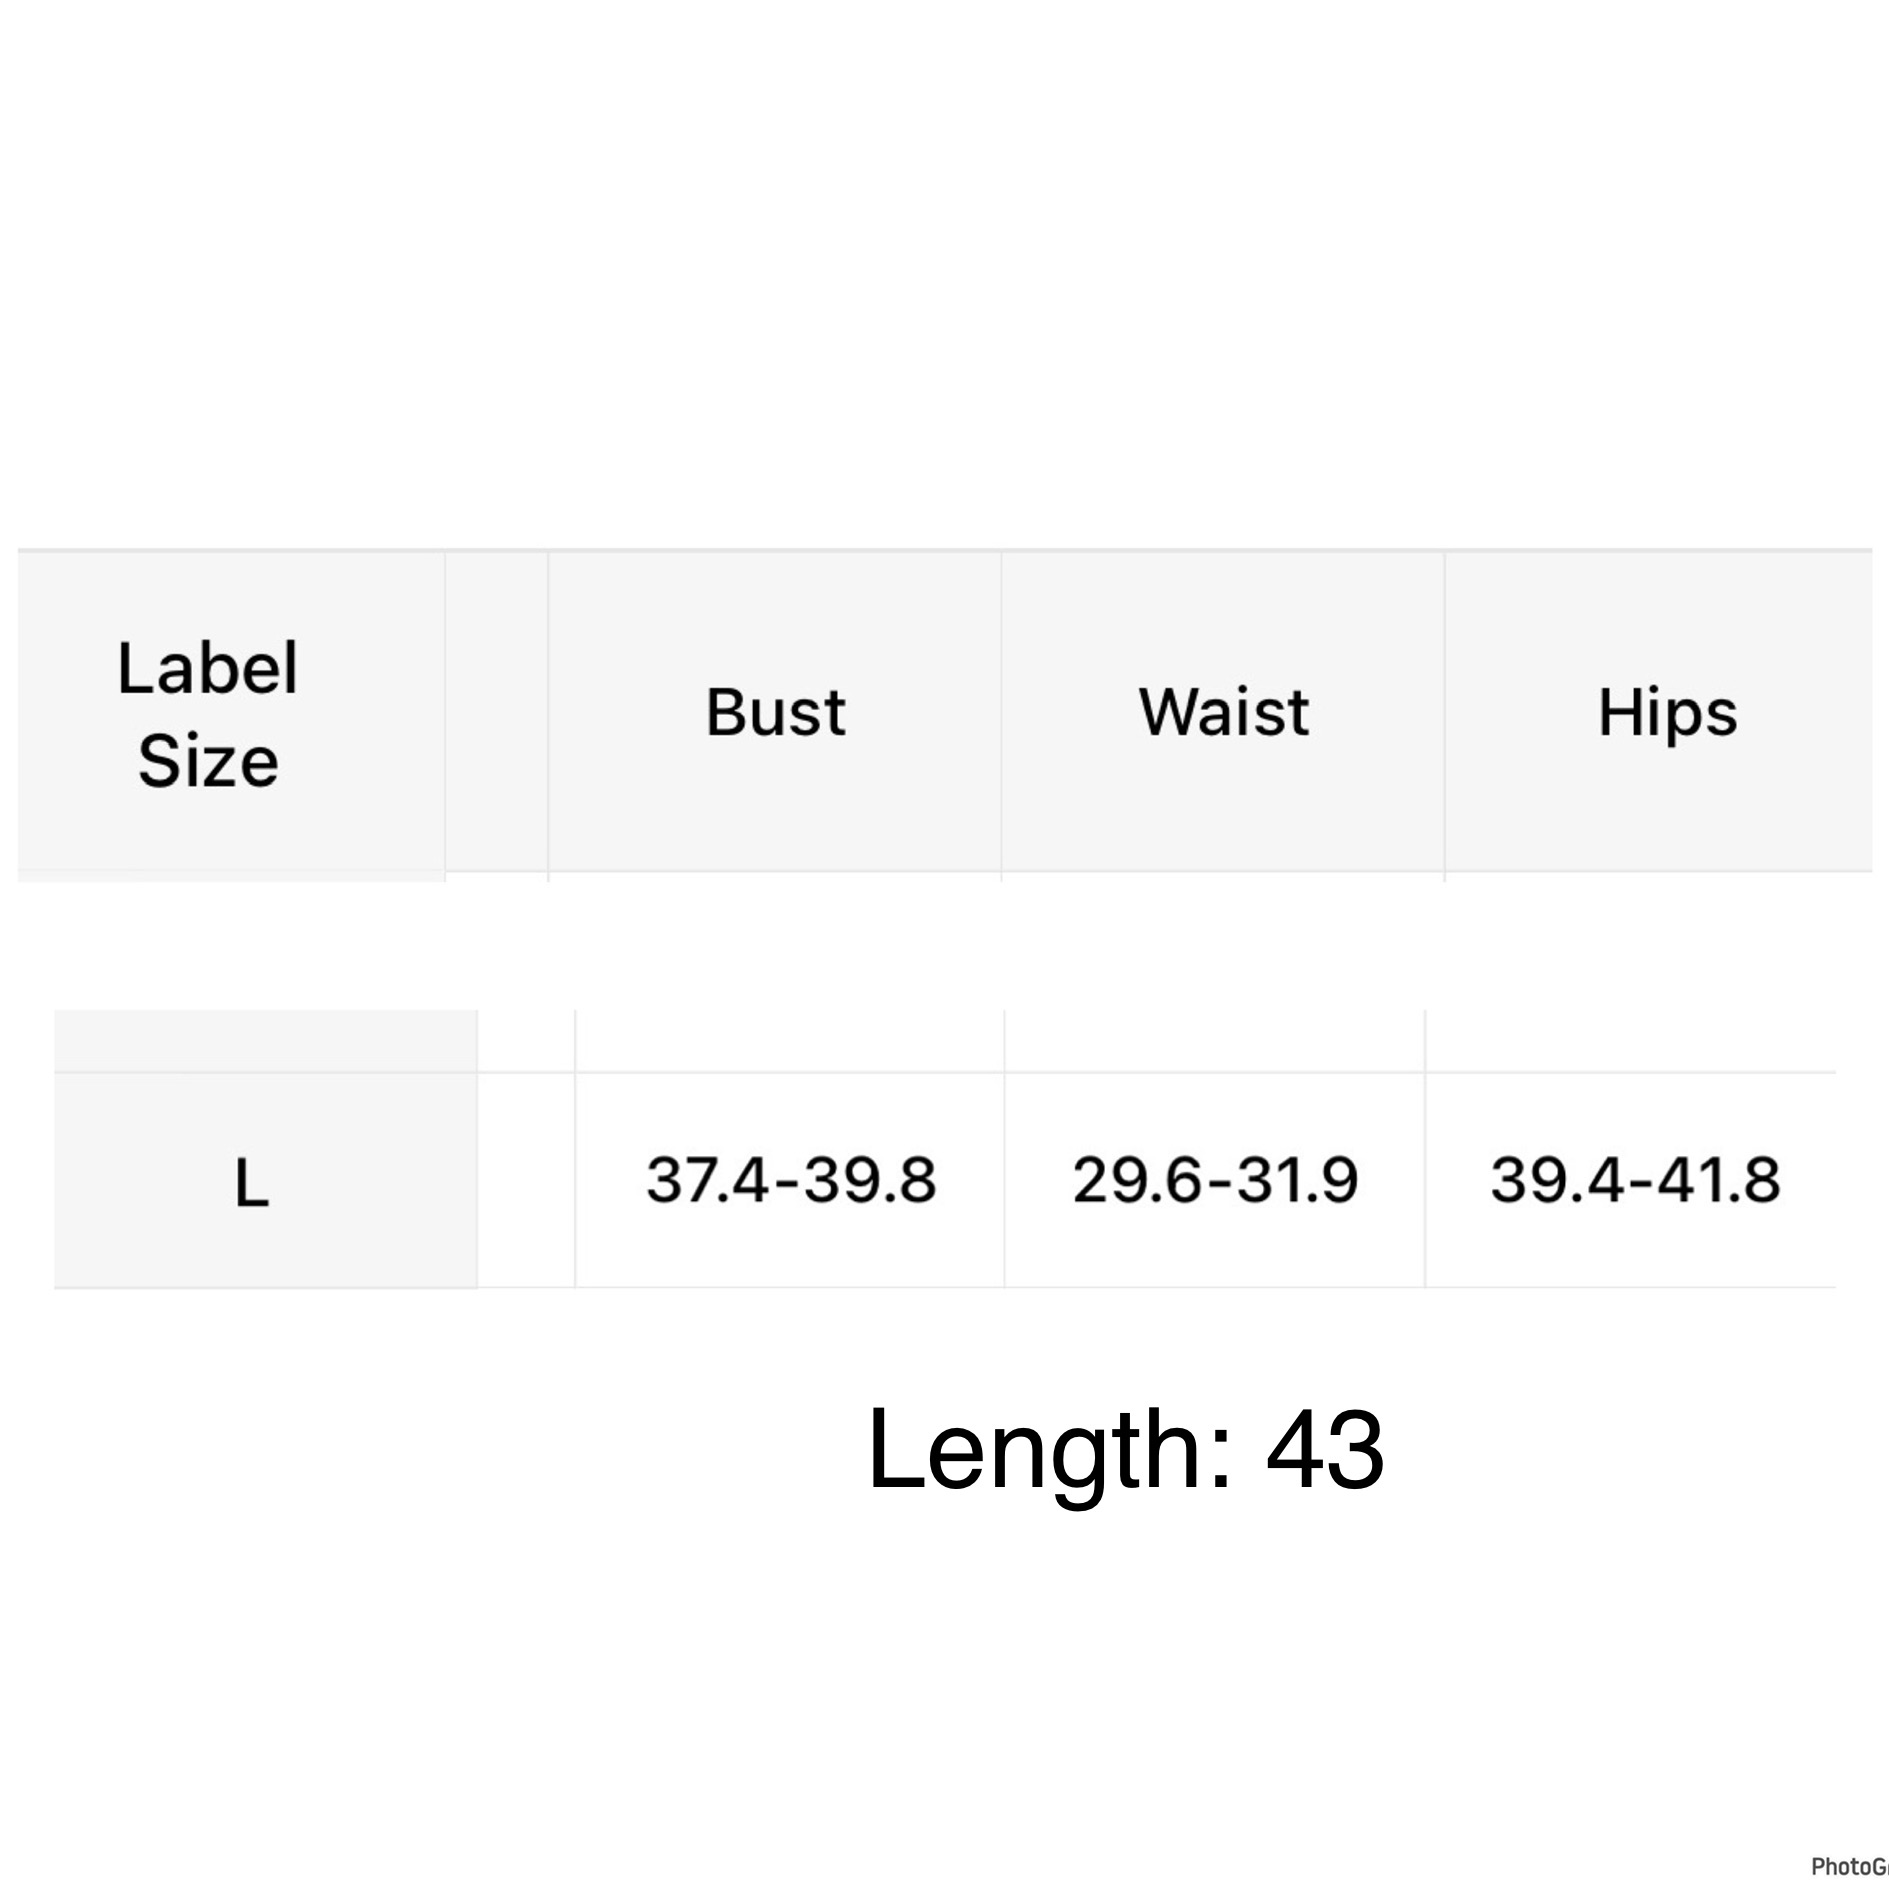
Task: Click the waist value 29.6-31.9
Action: pyautogui.click(x=1215, y=1180)
